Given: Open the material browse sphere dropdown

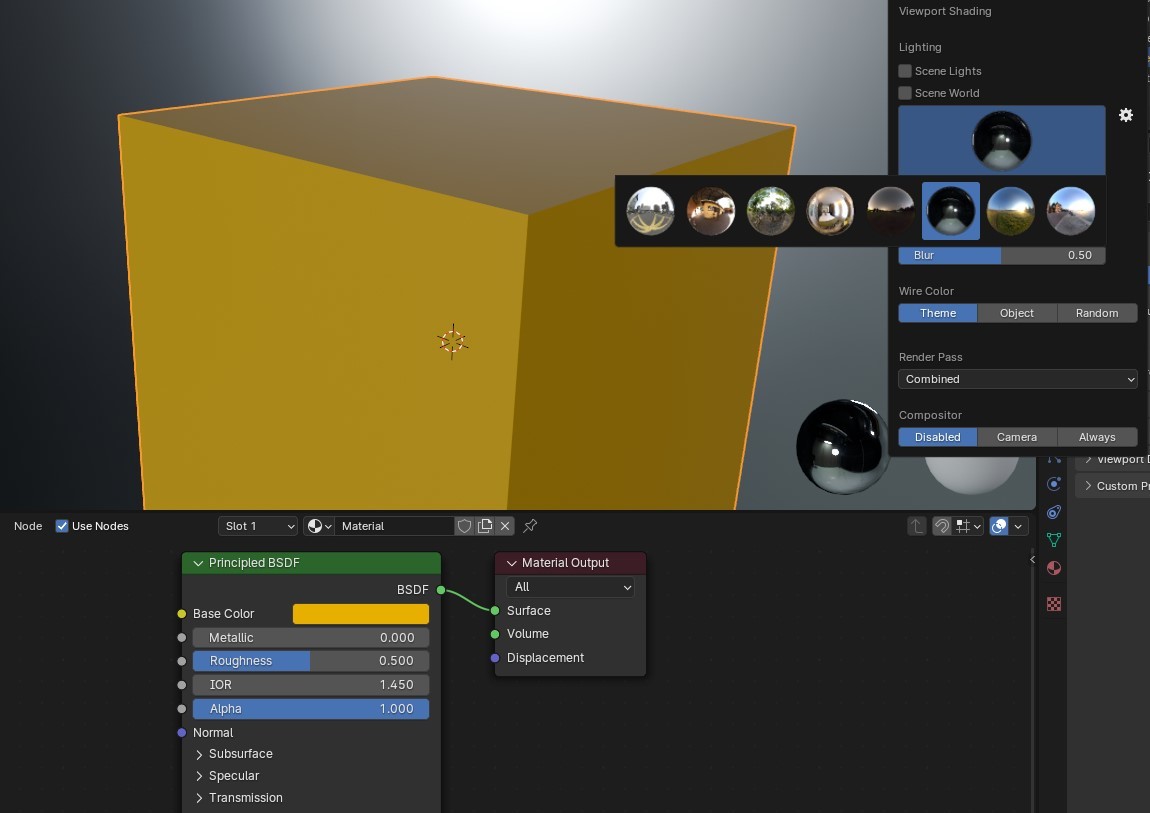Looking at the screenshot, I should point(319,526).
